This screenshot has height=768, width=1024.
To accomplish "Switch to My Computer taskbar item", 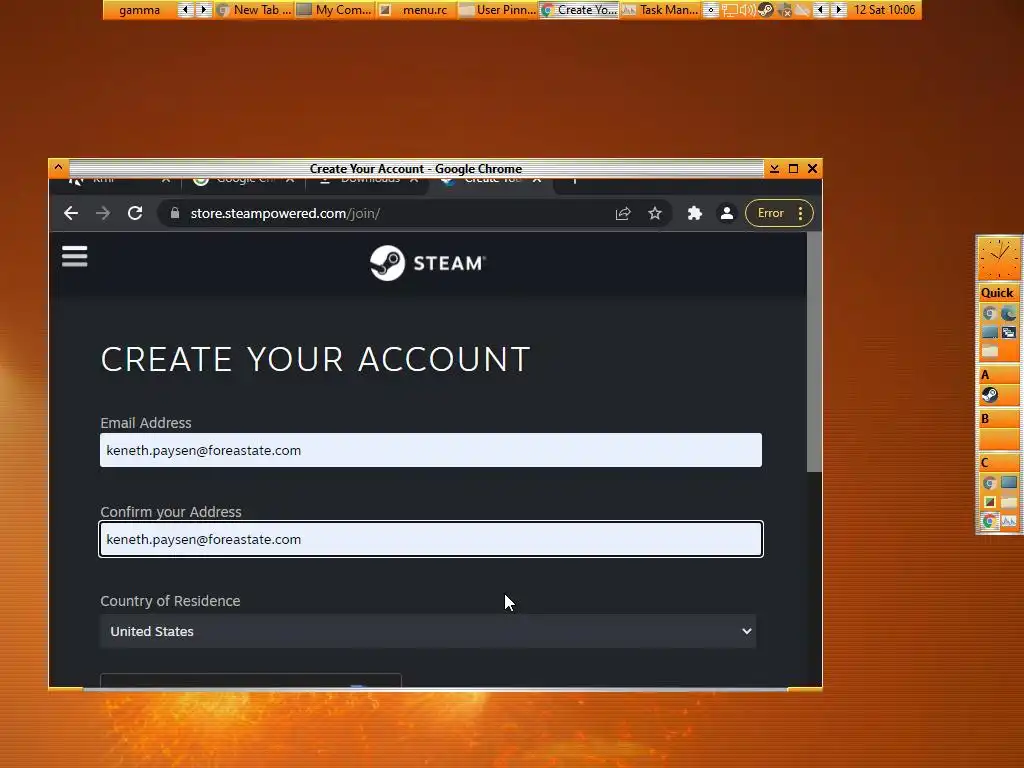I will pyautogui.click(x=334, y=10).
